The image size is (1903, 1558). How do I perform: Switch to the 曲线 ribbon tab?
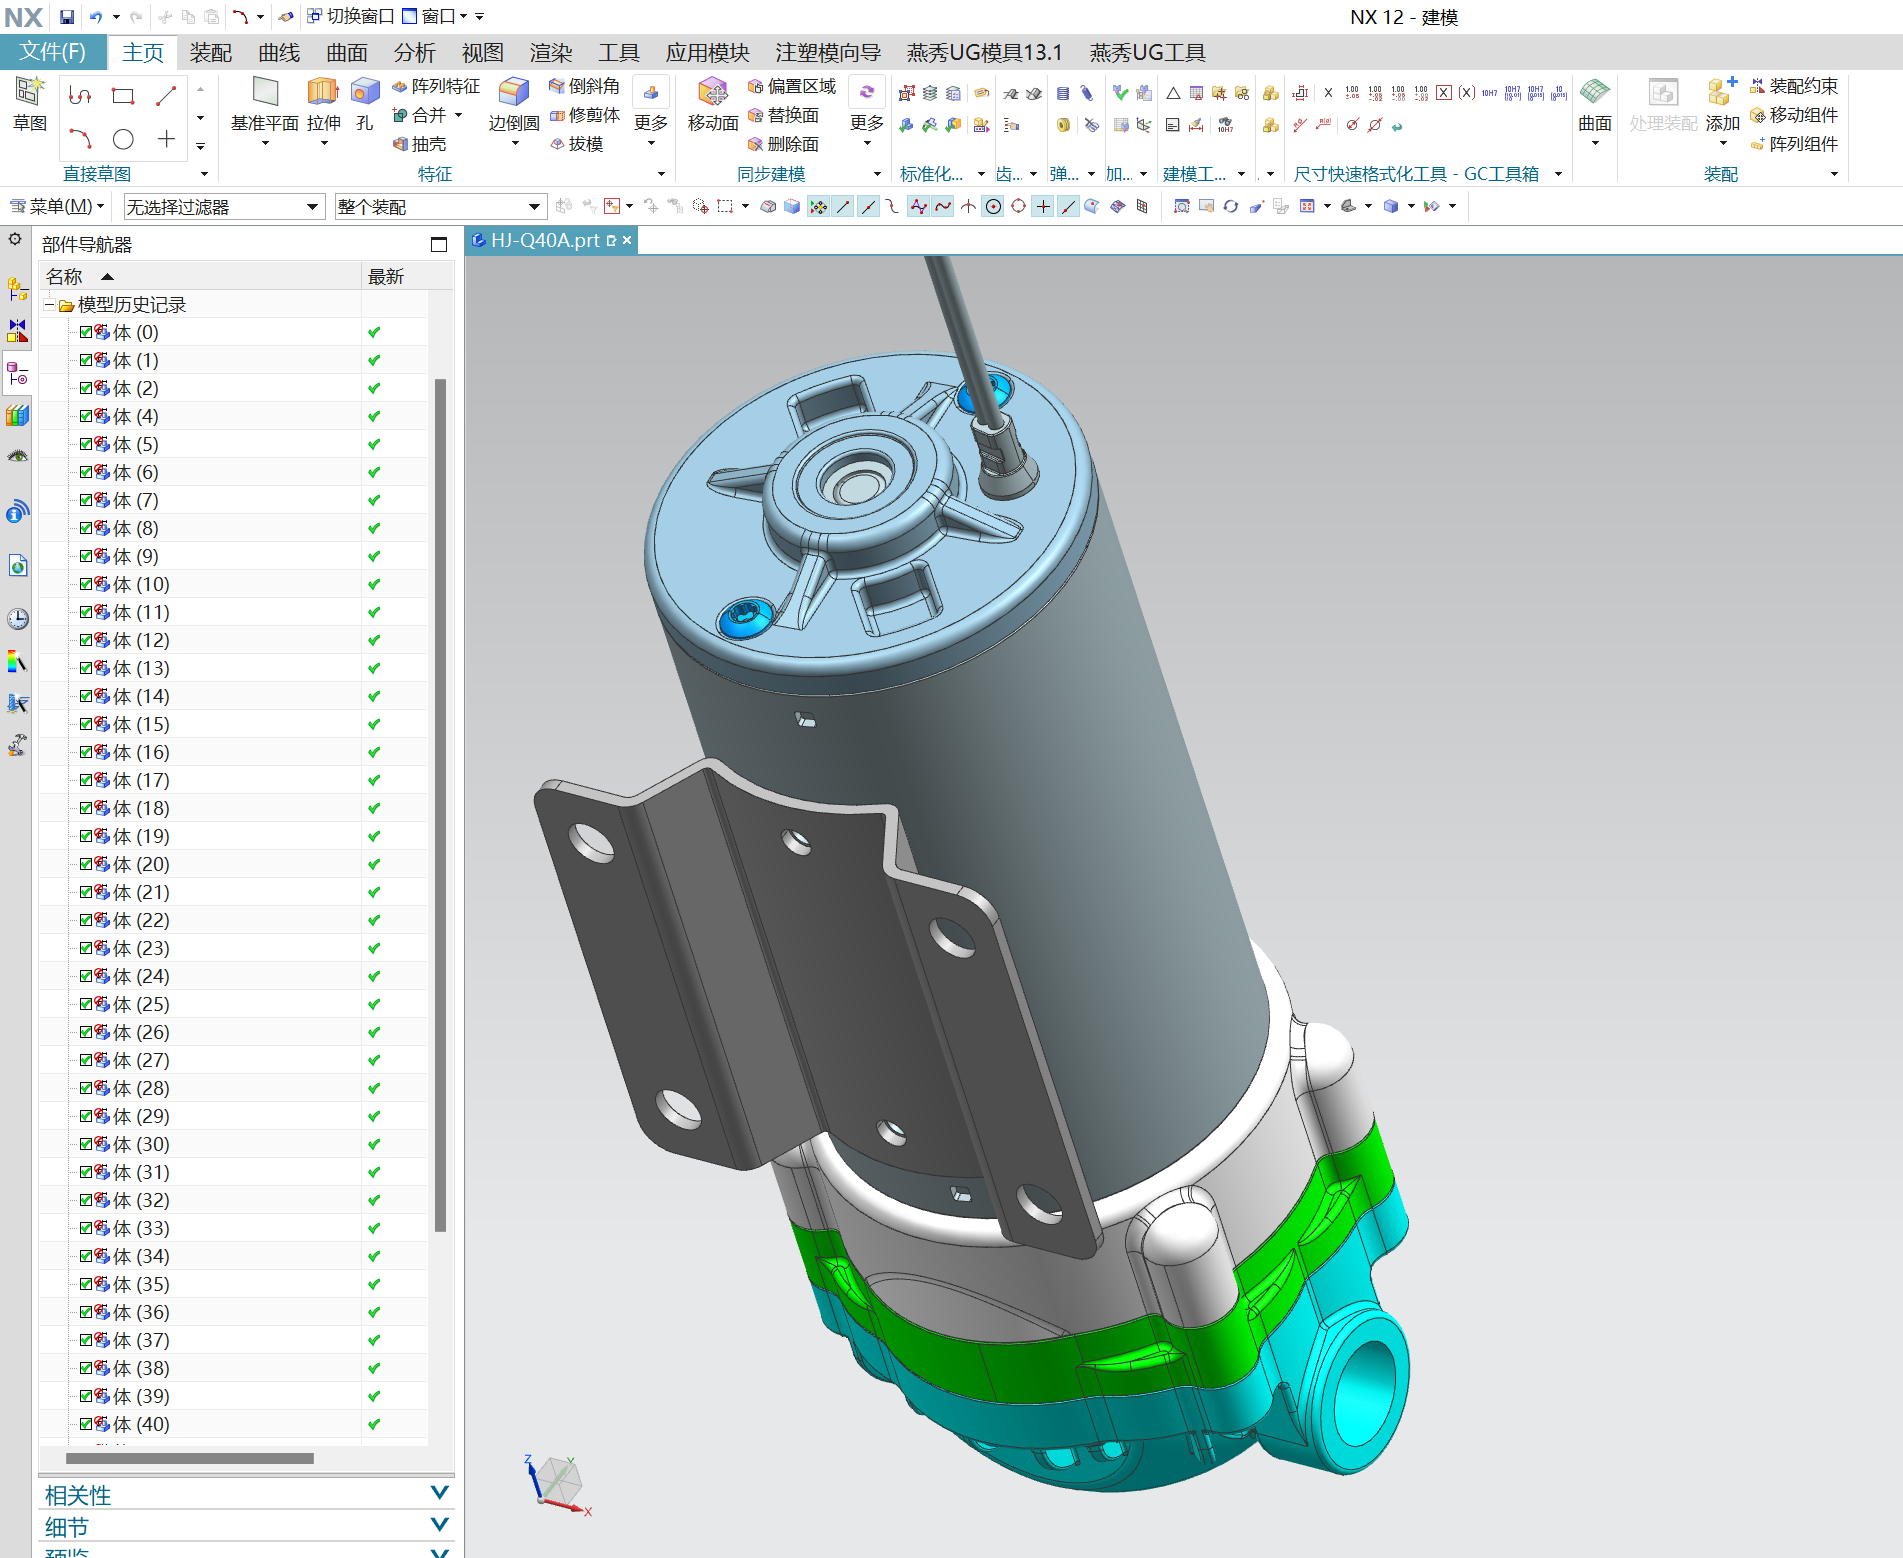pos(279,53)
